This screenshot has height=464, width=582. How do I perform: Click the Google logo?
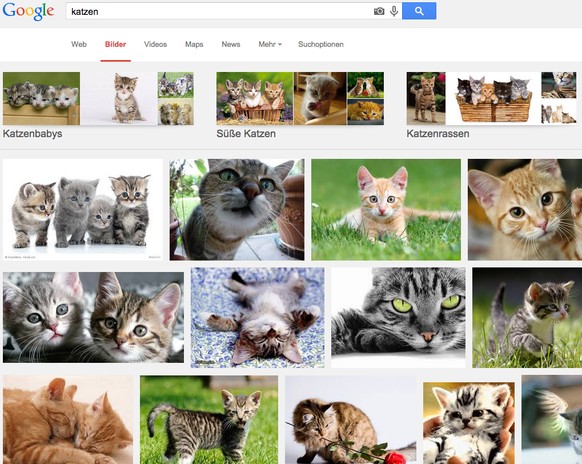pos(28,12)
